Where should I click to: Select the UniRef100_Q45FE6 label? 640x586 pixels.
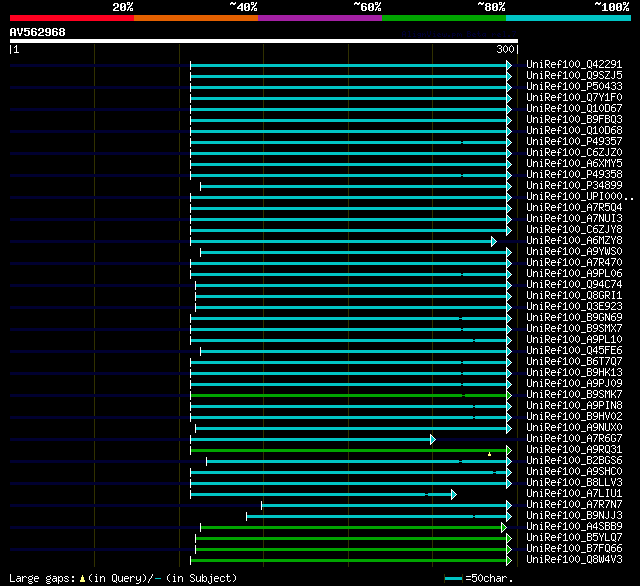coord(574,351)
